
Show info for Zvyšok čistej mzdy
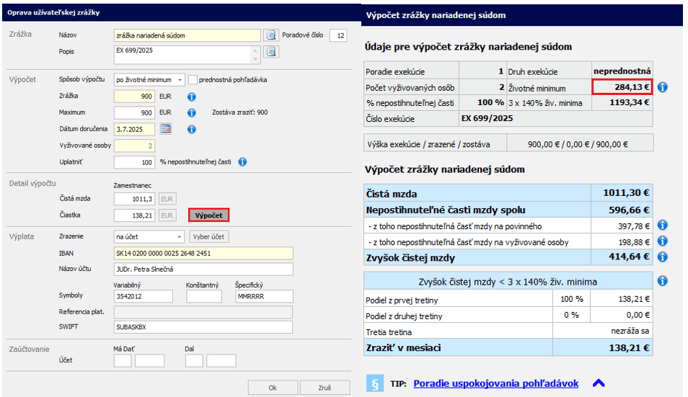663,257
